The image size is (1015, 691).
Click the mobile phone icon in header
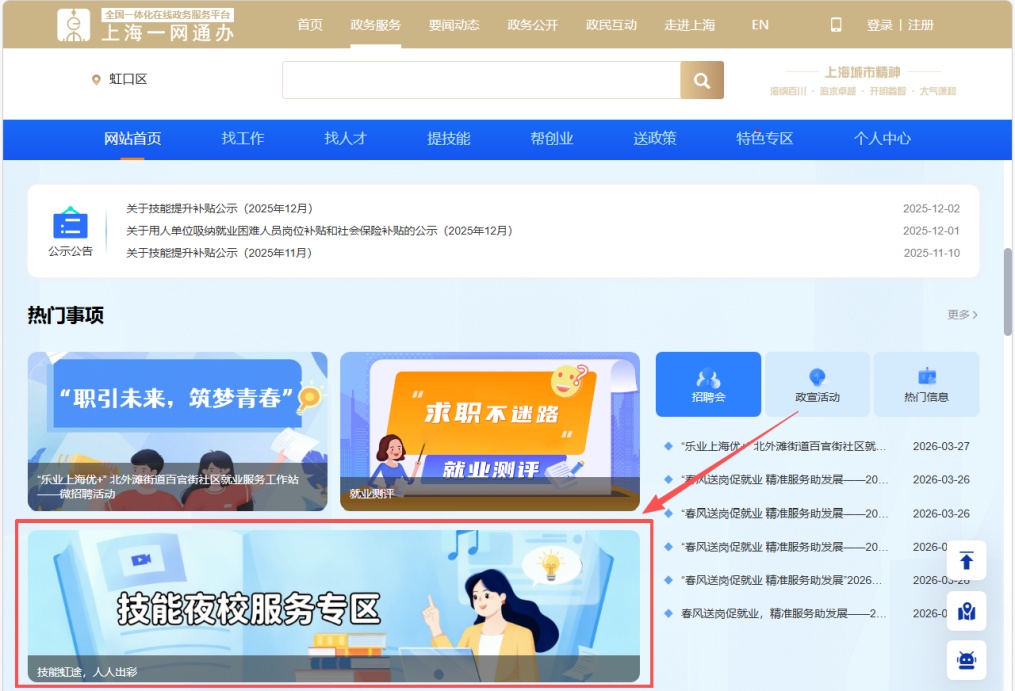[836, 25]
